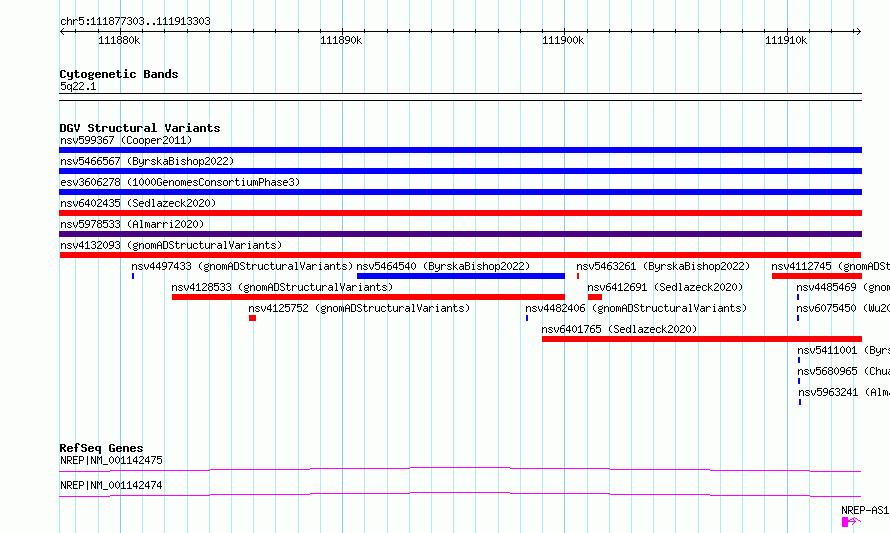Select the nsv6075450 small blue marker
This screenshot has height=533, width=890.
[x=798, y=318]
